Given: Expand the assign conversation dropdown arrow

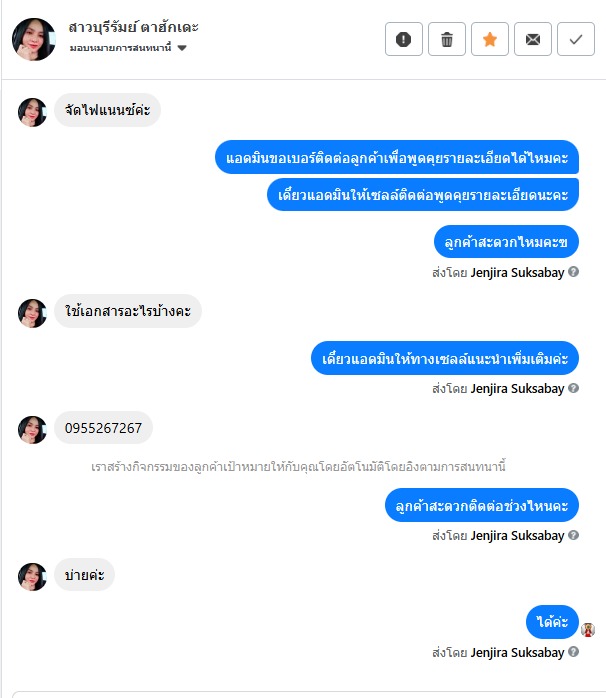Looking at the screenshot, I should click(182, 48).
